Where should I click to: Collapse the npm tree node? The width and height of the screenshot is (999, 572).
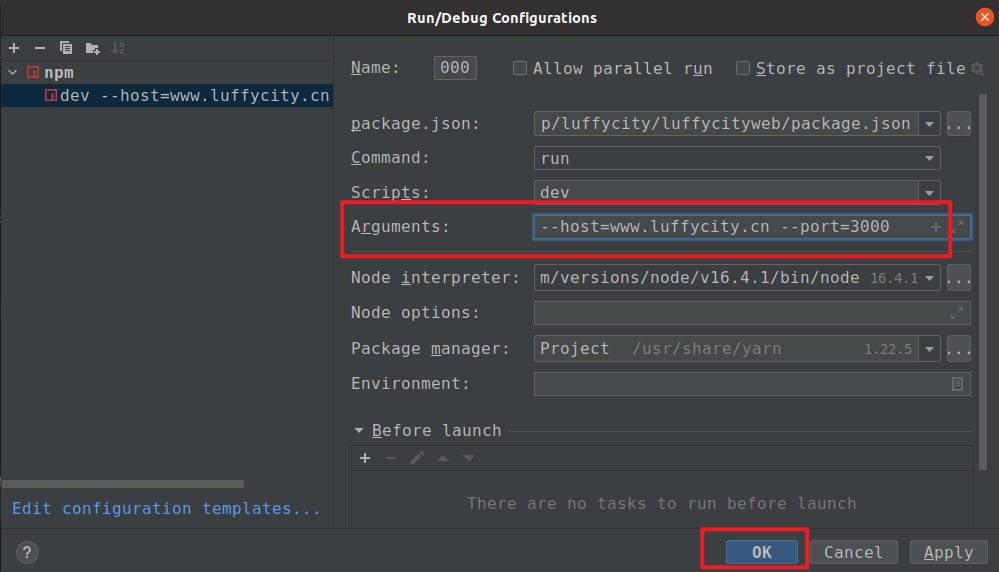pos(13,72)
